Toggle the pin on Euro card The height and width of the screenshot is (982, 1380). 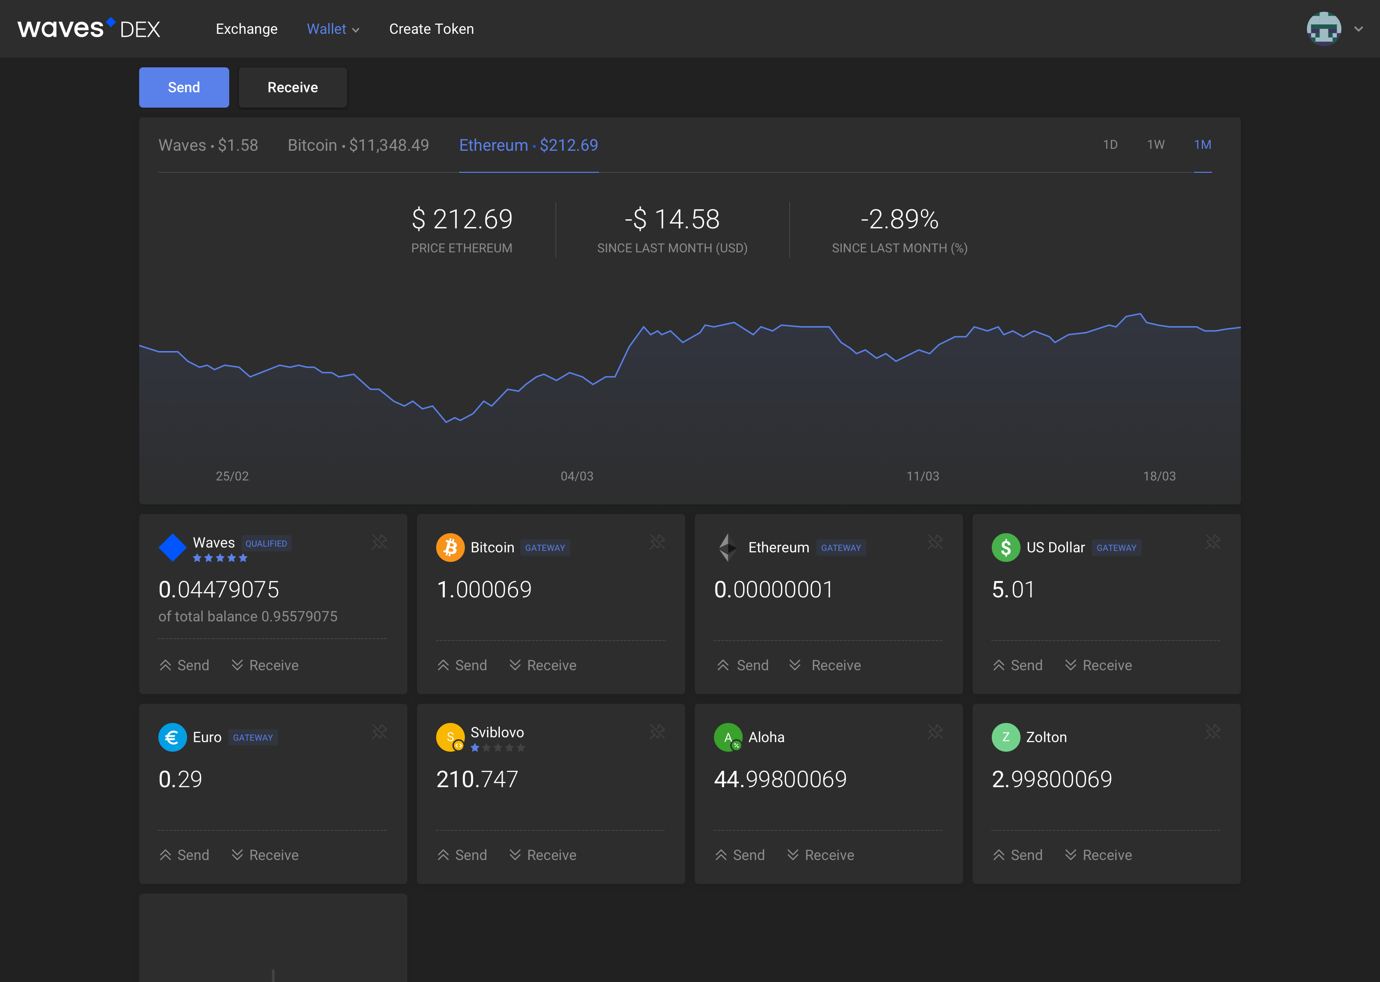coord(380,732)
